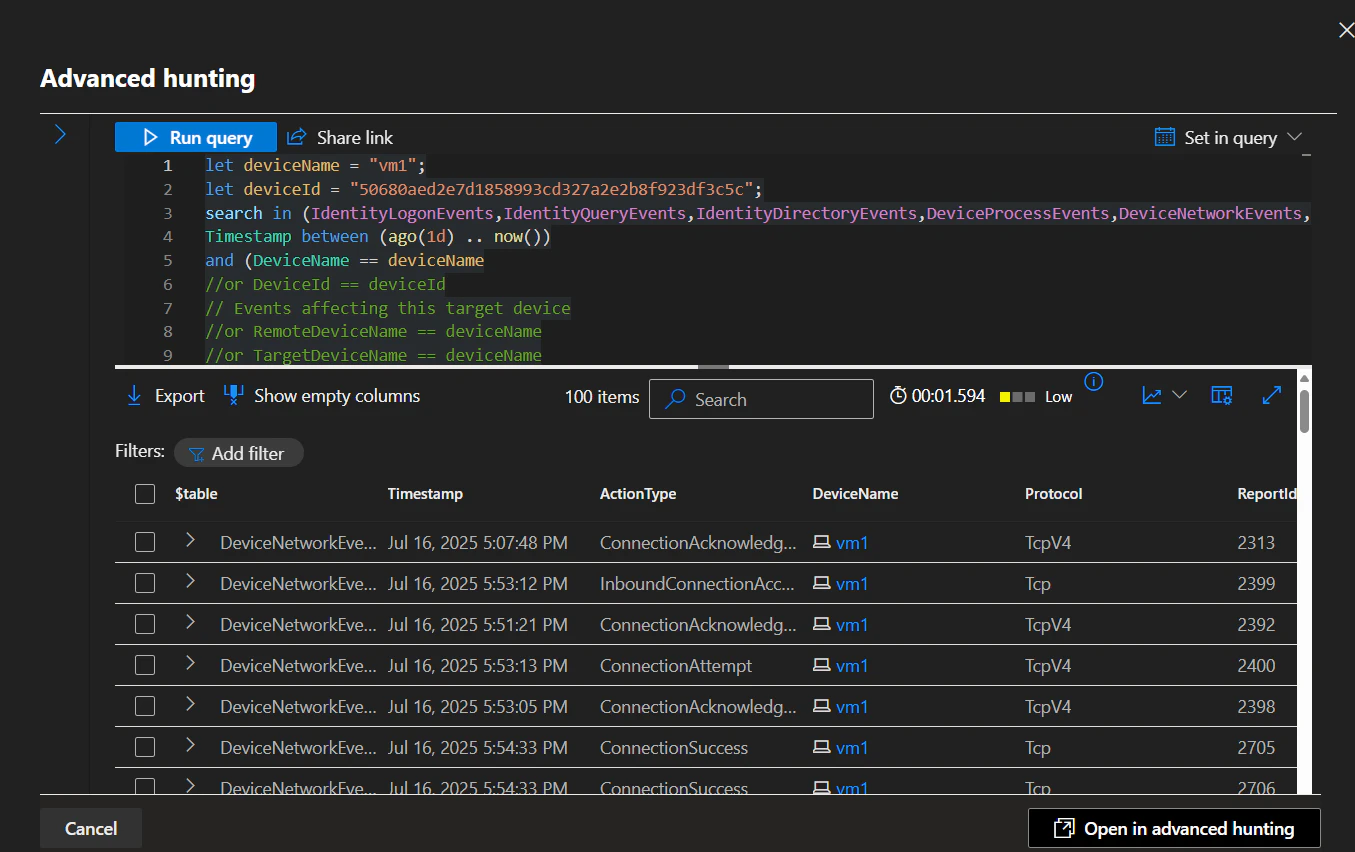1355x852 pixels.
Task: Click device icon in row ReportId 2705
Action: (x=821, y=747)
